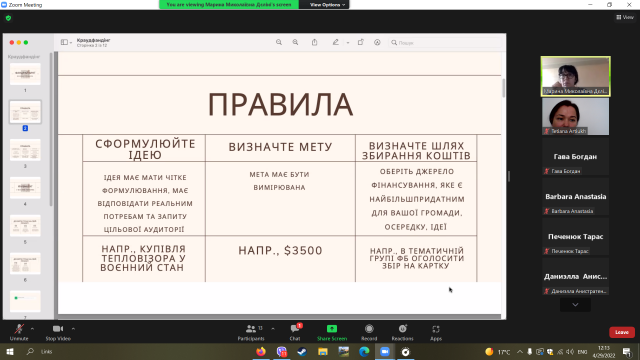The height and width of the screenshot is (360, 640).
Task: Open the notifications center icon
Action: 627,351
